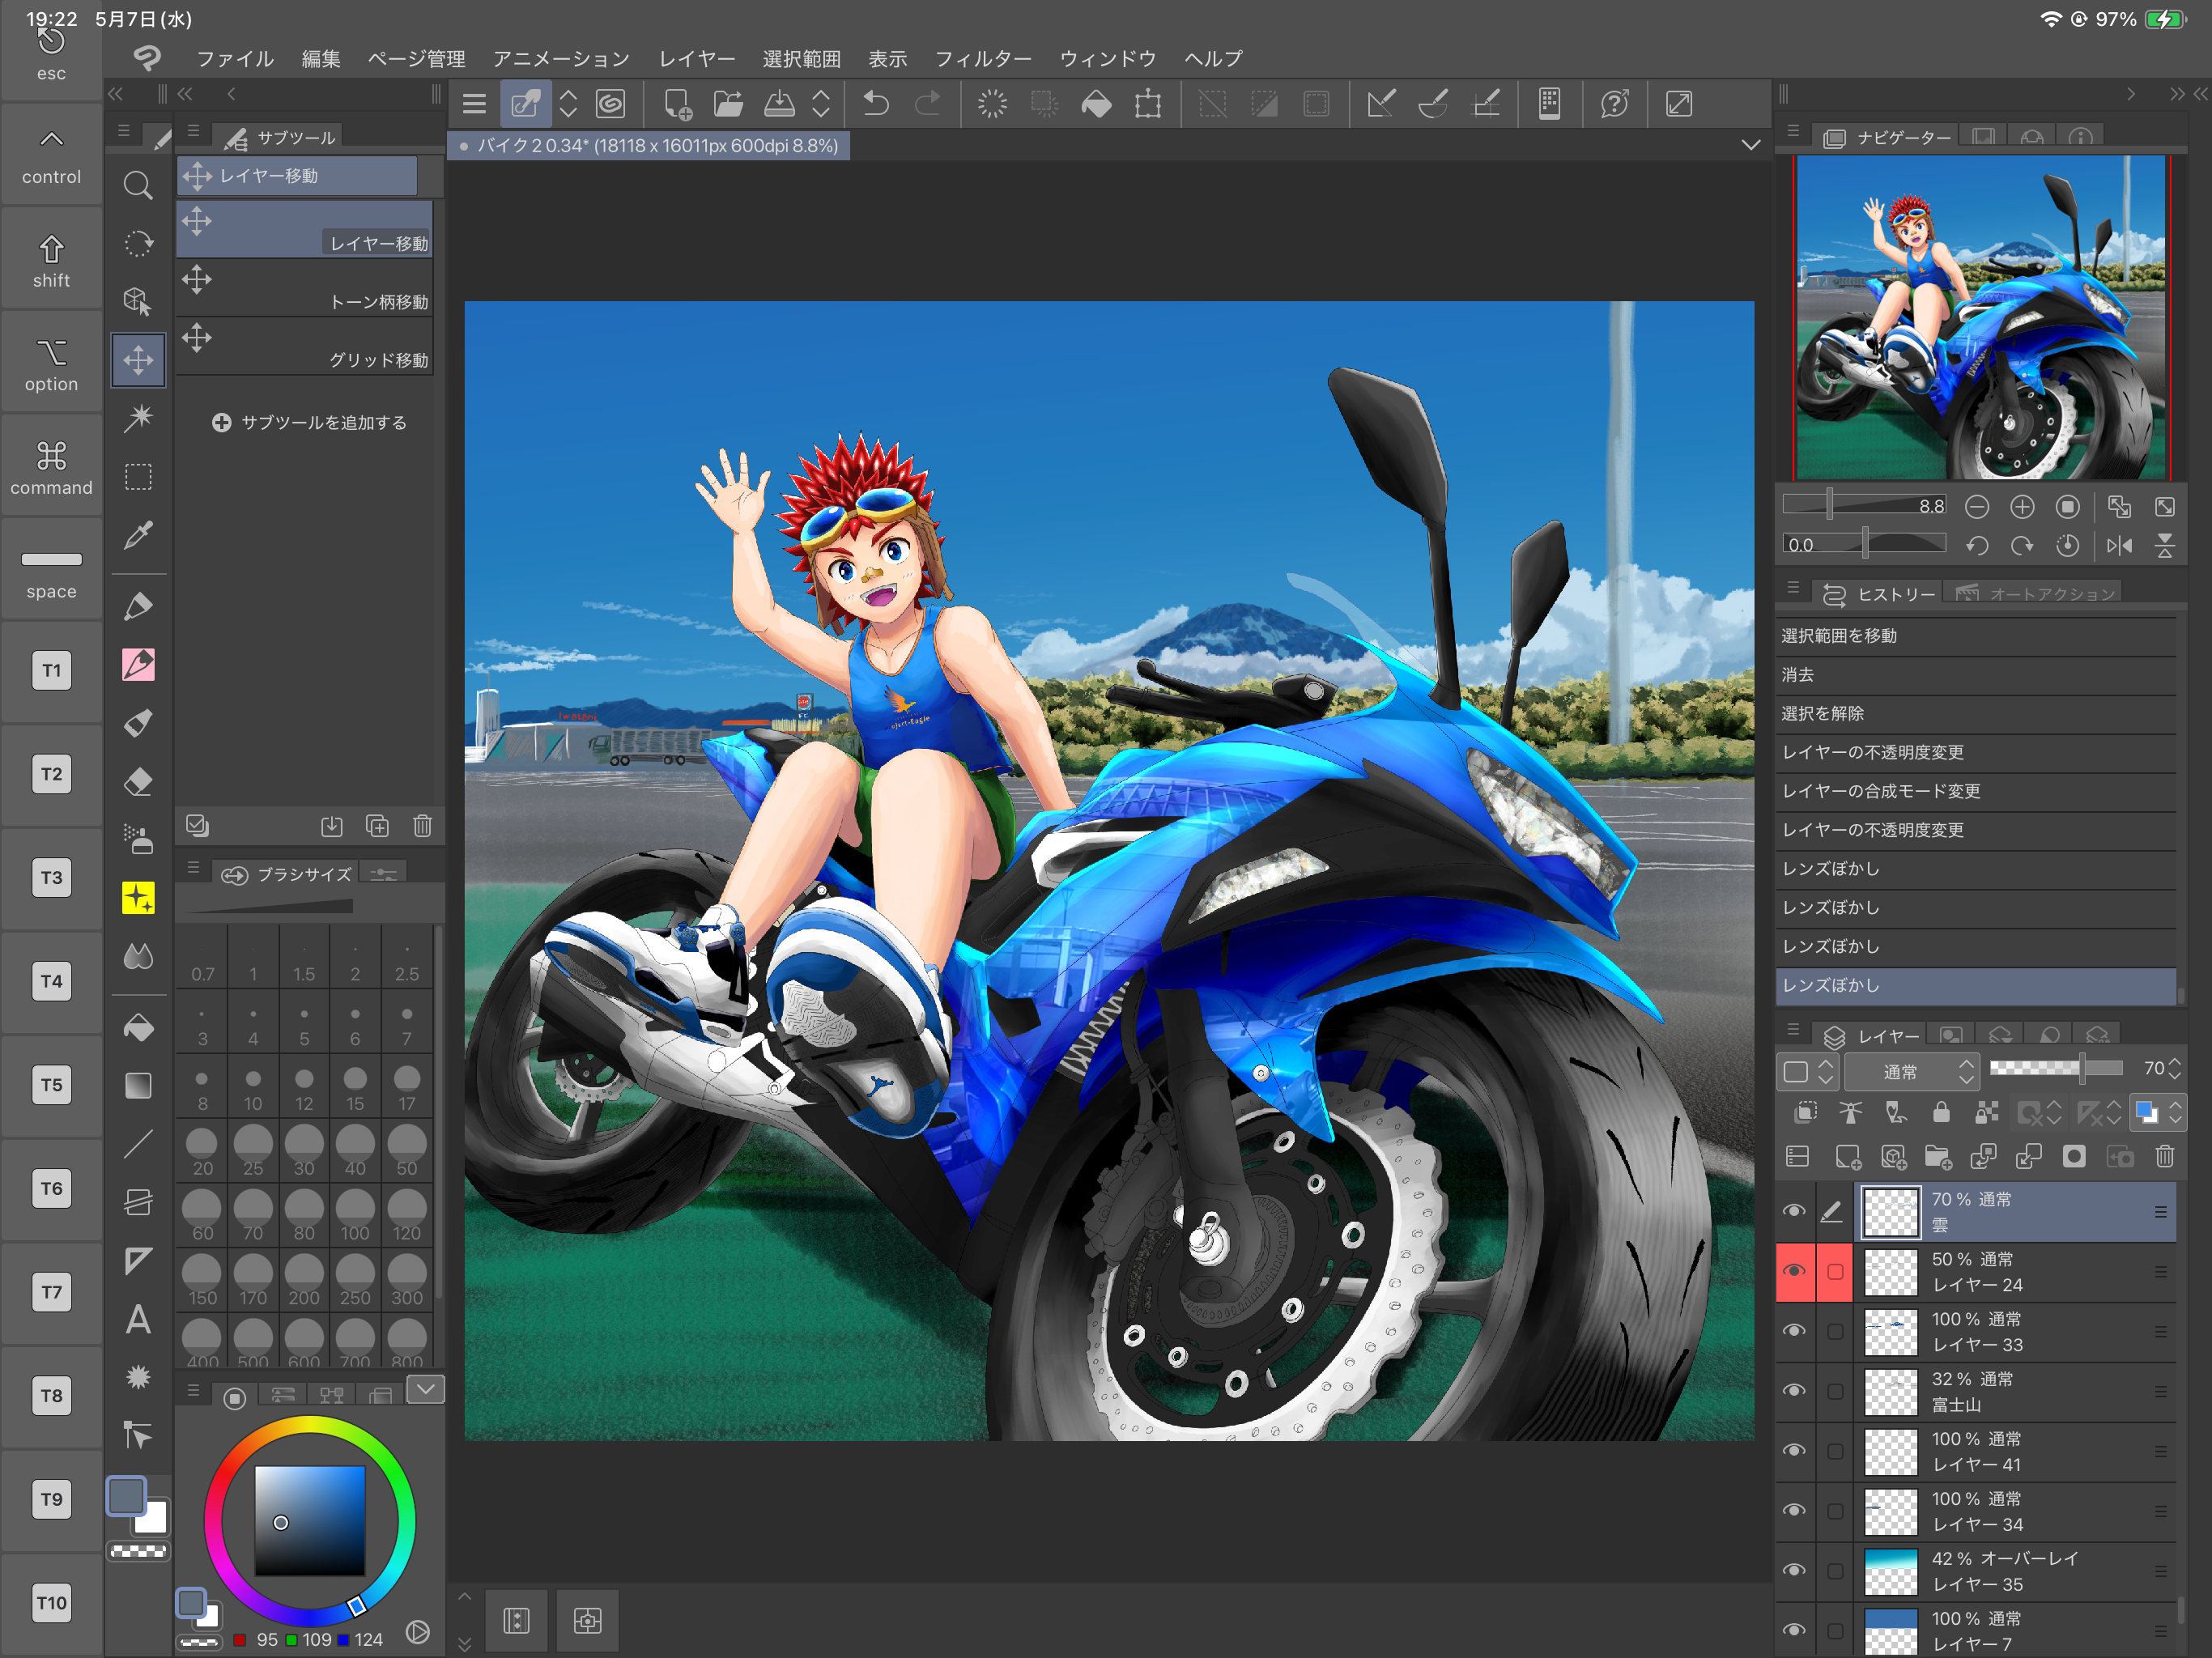
Task: Click the Lock layer padlock icon
Action: pos(1940,1112)
